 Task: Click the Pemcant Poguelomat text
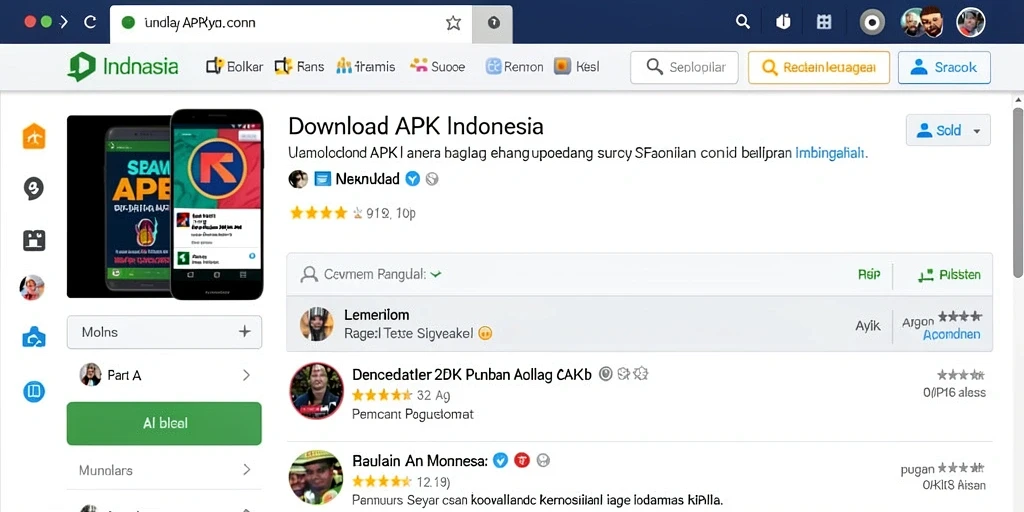pos(413,414)
